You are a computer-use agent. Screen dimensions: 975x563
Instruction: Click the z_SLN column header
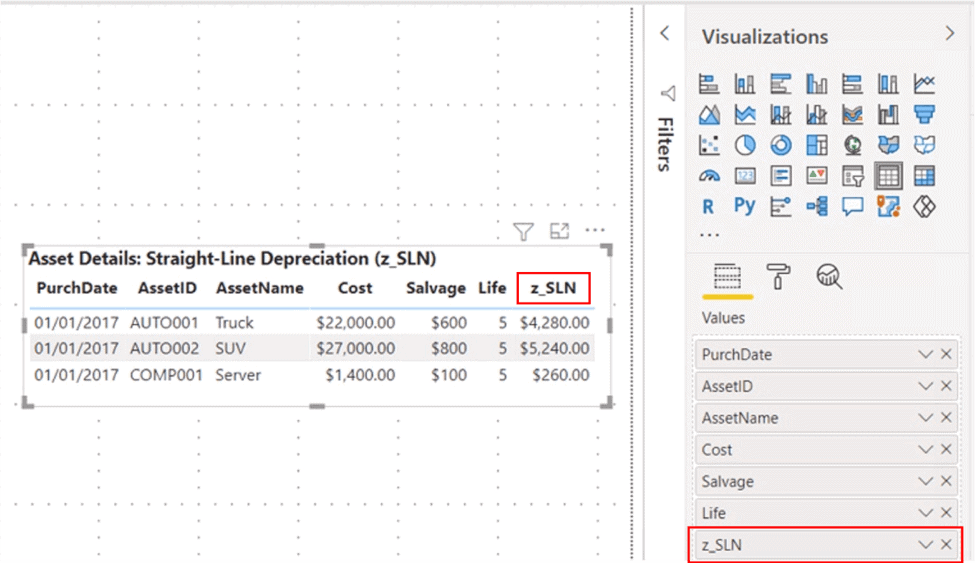tap(553, 288)
